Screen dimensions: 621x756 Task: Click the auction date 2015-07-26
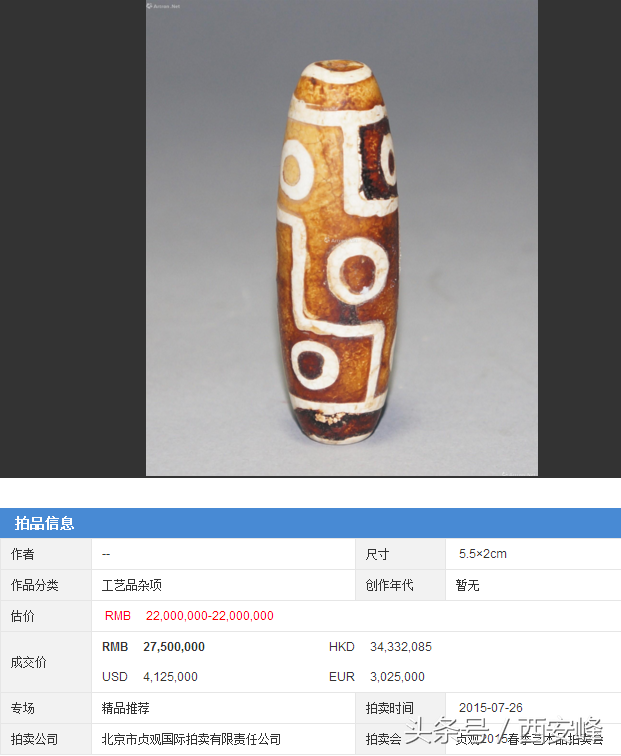490,707
